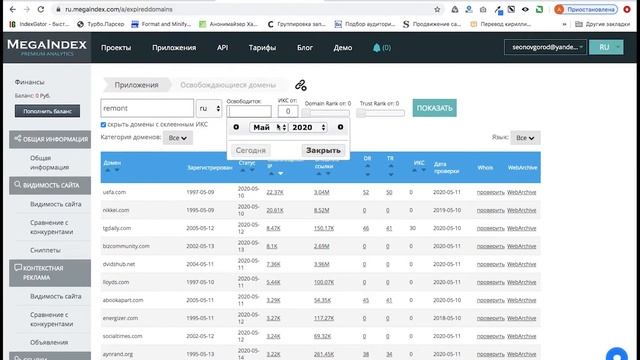Sort Домен column ascending arrow

(108, 170)
